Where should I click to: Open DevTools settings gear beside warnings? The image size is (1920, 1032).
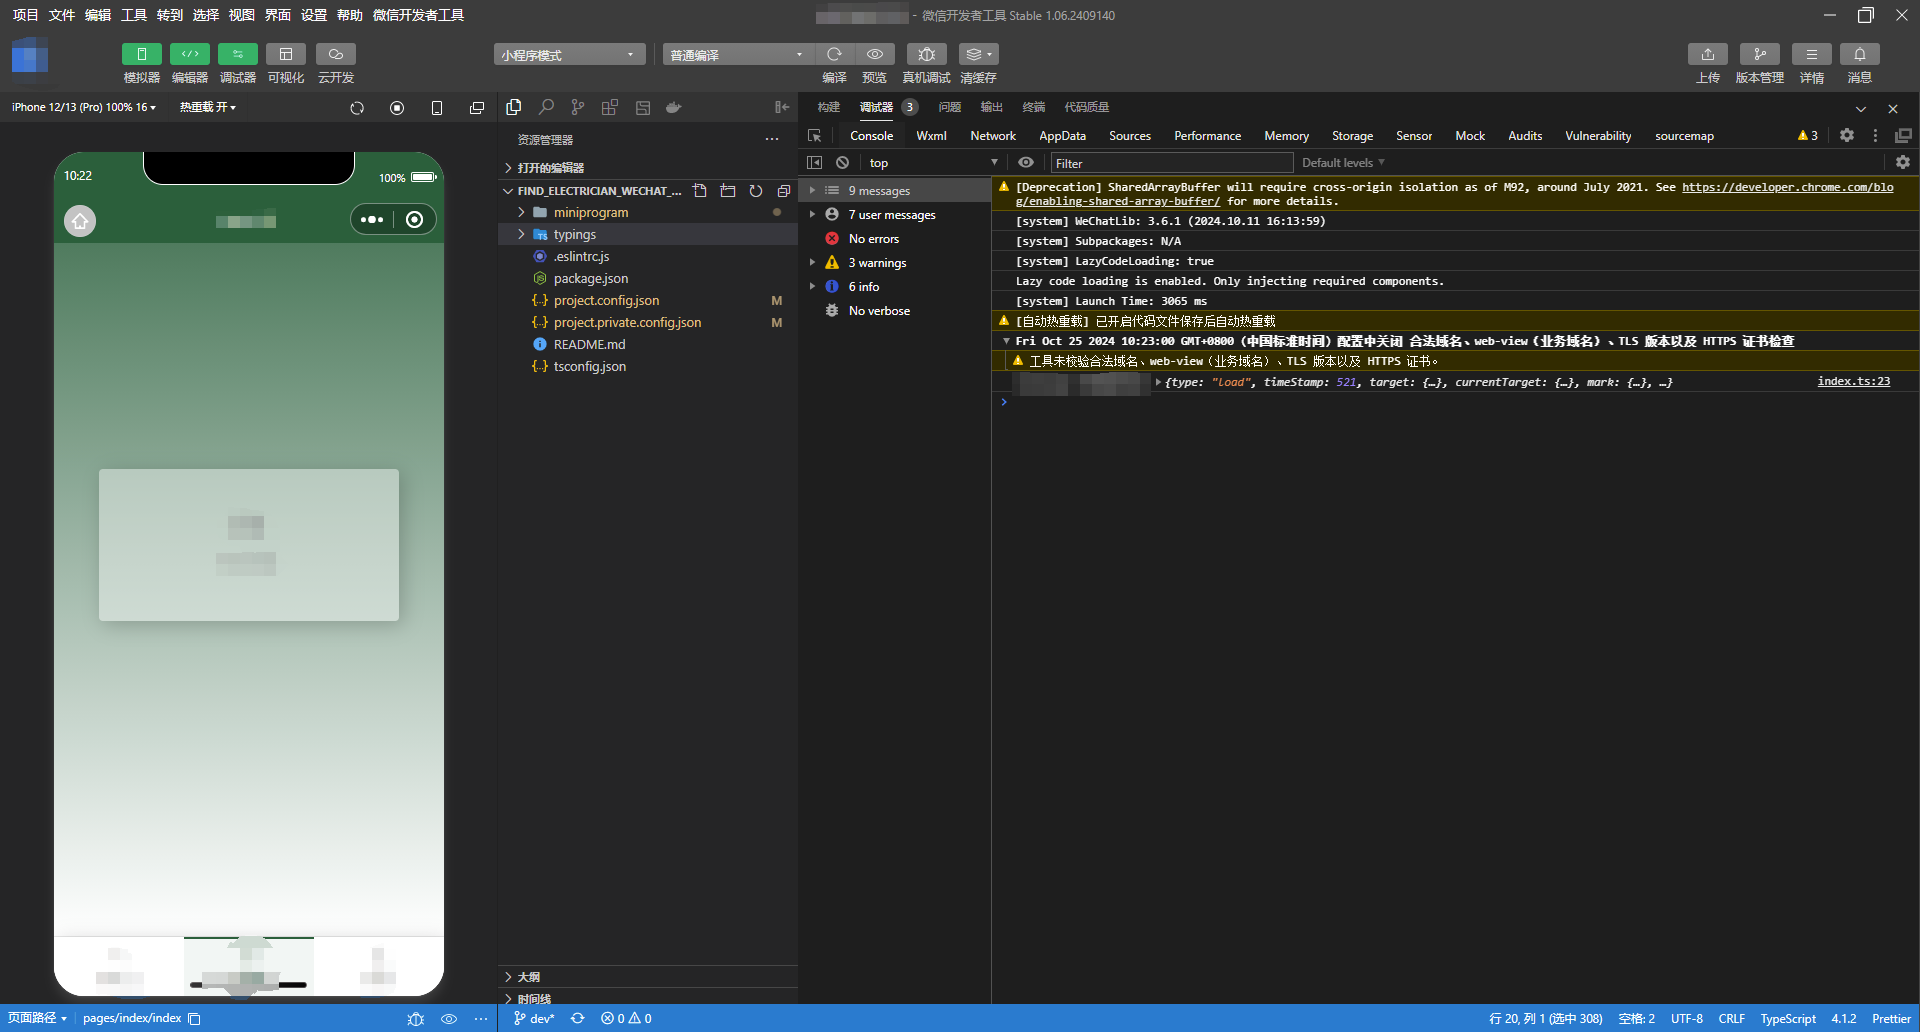point(1847,136)
